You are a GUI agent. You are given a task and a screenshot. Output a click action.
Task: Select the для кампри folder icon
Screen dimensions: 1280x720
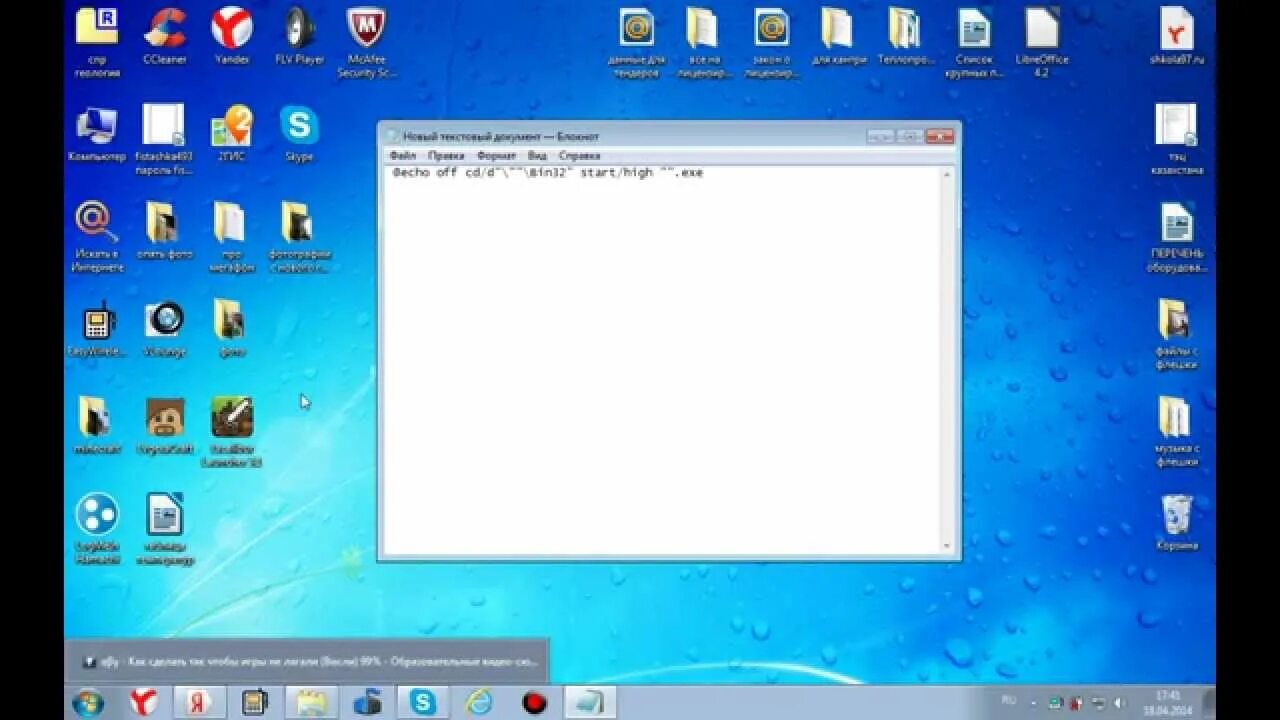coord(838,37)
